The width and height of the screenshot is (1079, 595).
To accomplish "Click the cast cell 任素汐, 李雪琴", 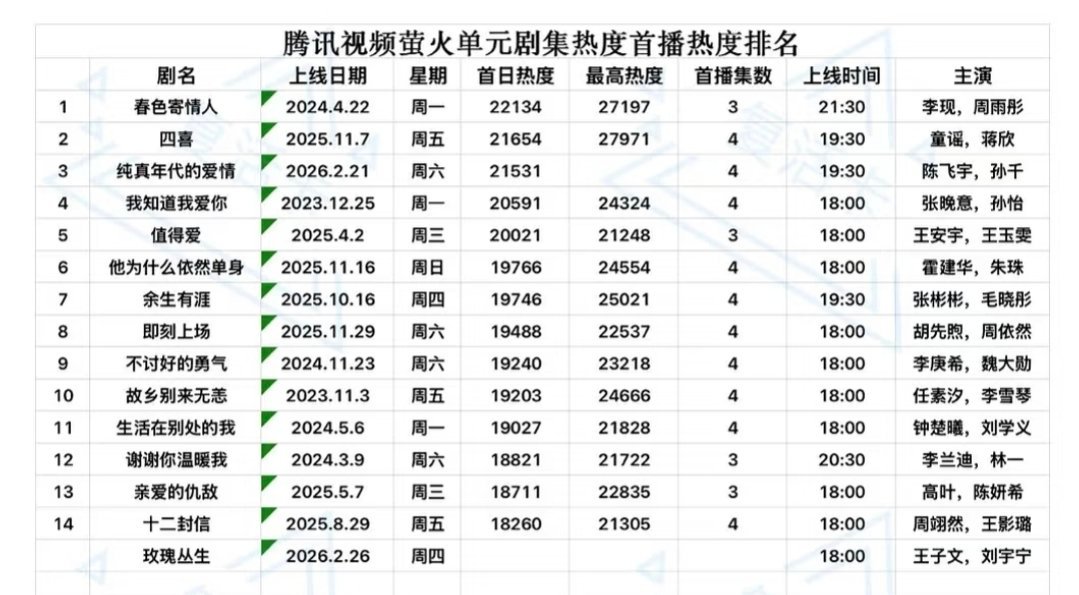I will [972, 396].
